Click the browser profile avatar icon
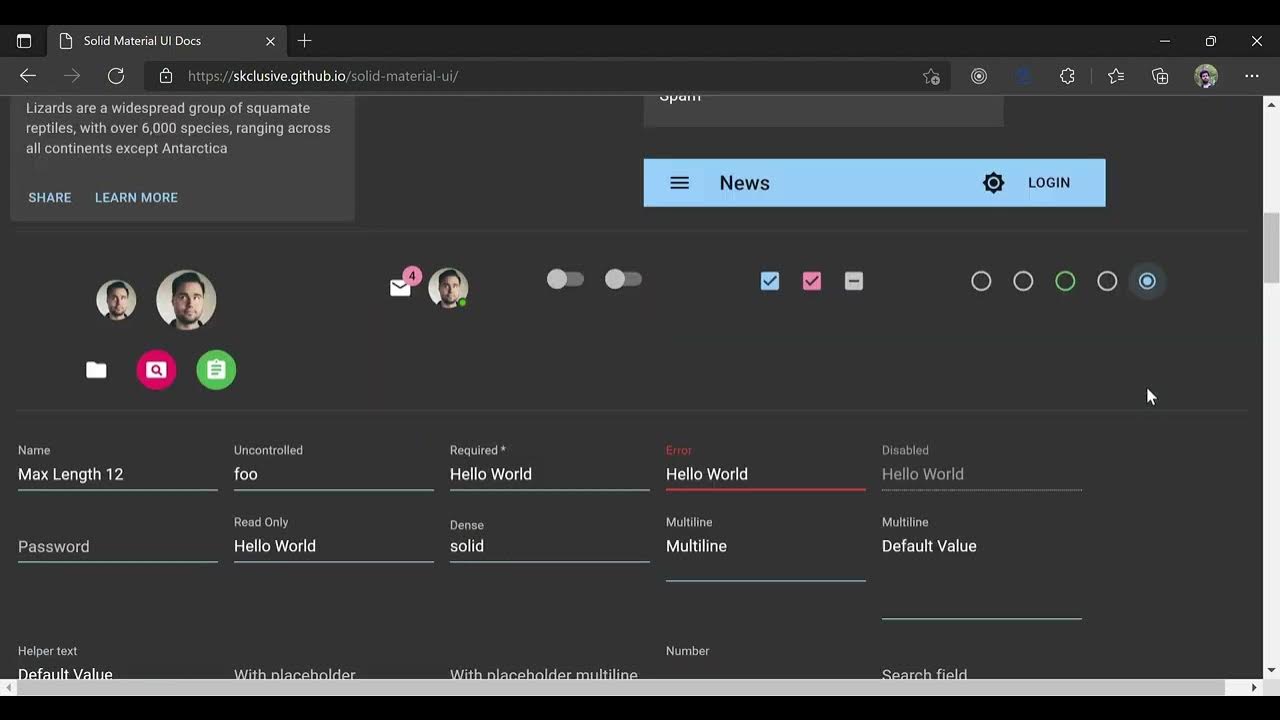 pos(1205,75)
